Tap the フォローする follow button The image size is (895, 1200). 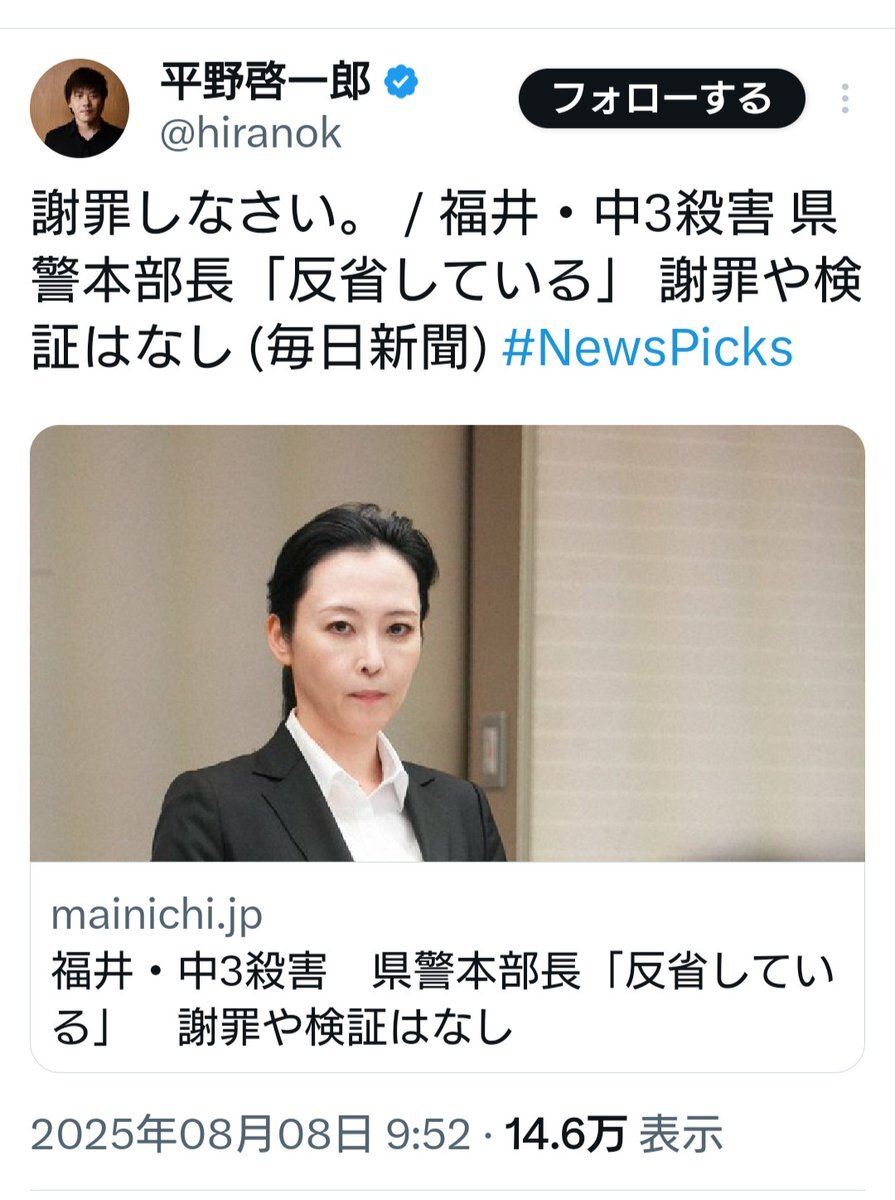[x=662, y=98]
